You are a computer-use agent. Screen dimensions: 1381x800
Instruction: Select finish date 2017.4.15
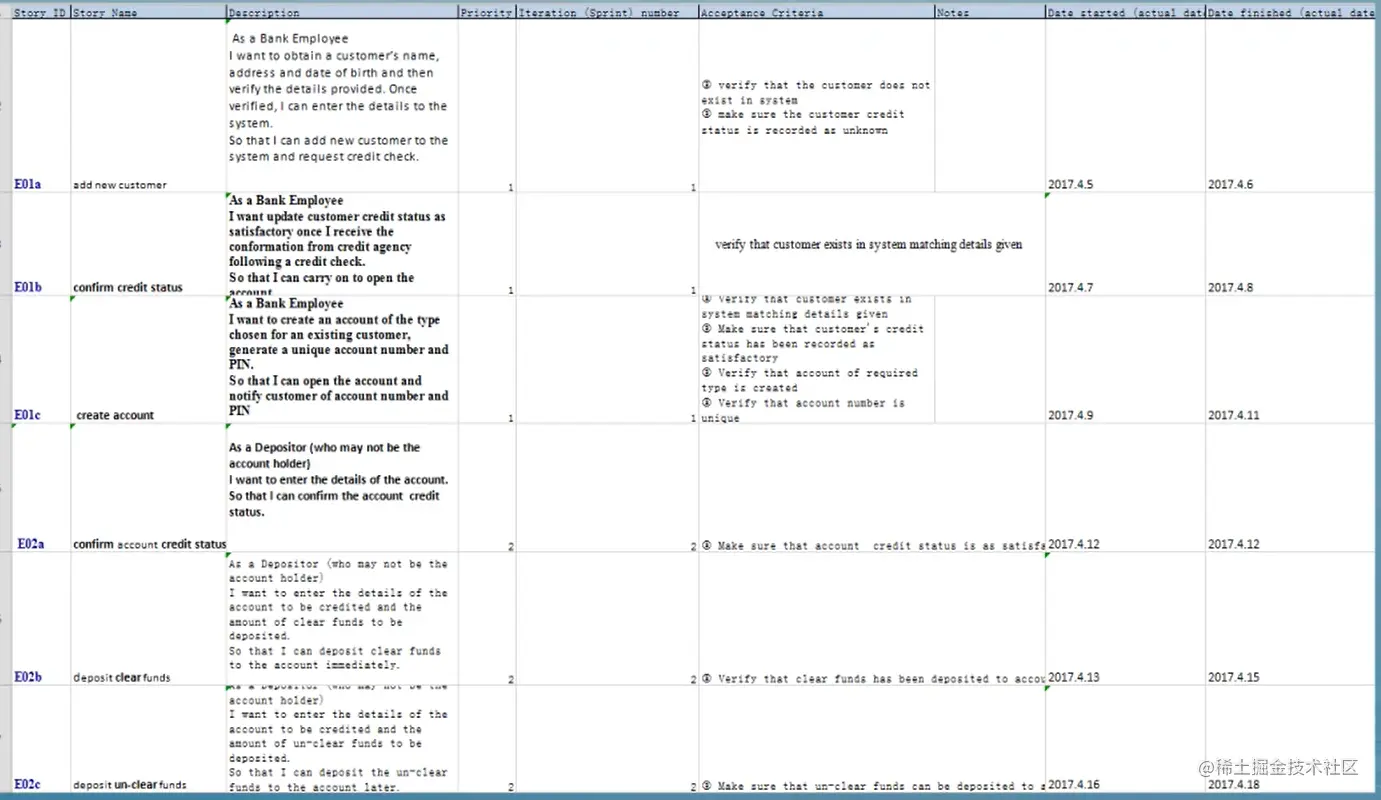(1234, 677)
